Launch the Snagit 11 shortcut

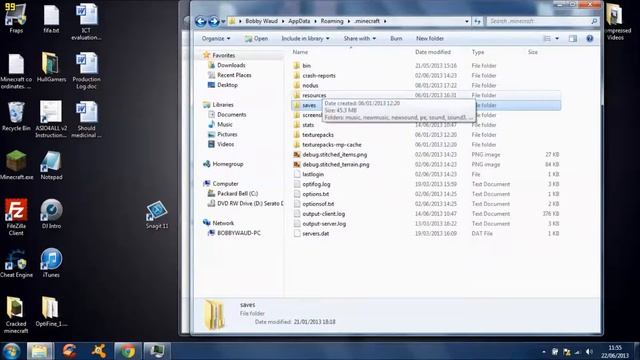tap(157, 214)
